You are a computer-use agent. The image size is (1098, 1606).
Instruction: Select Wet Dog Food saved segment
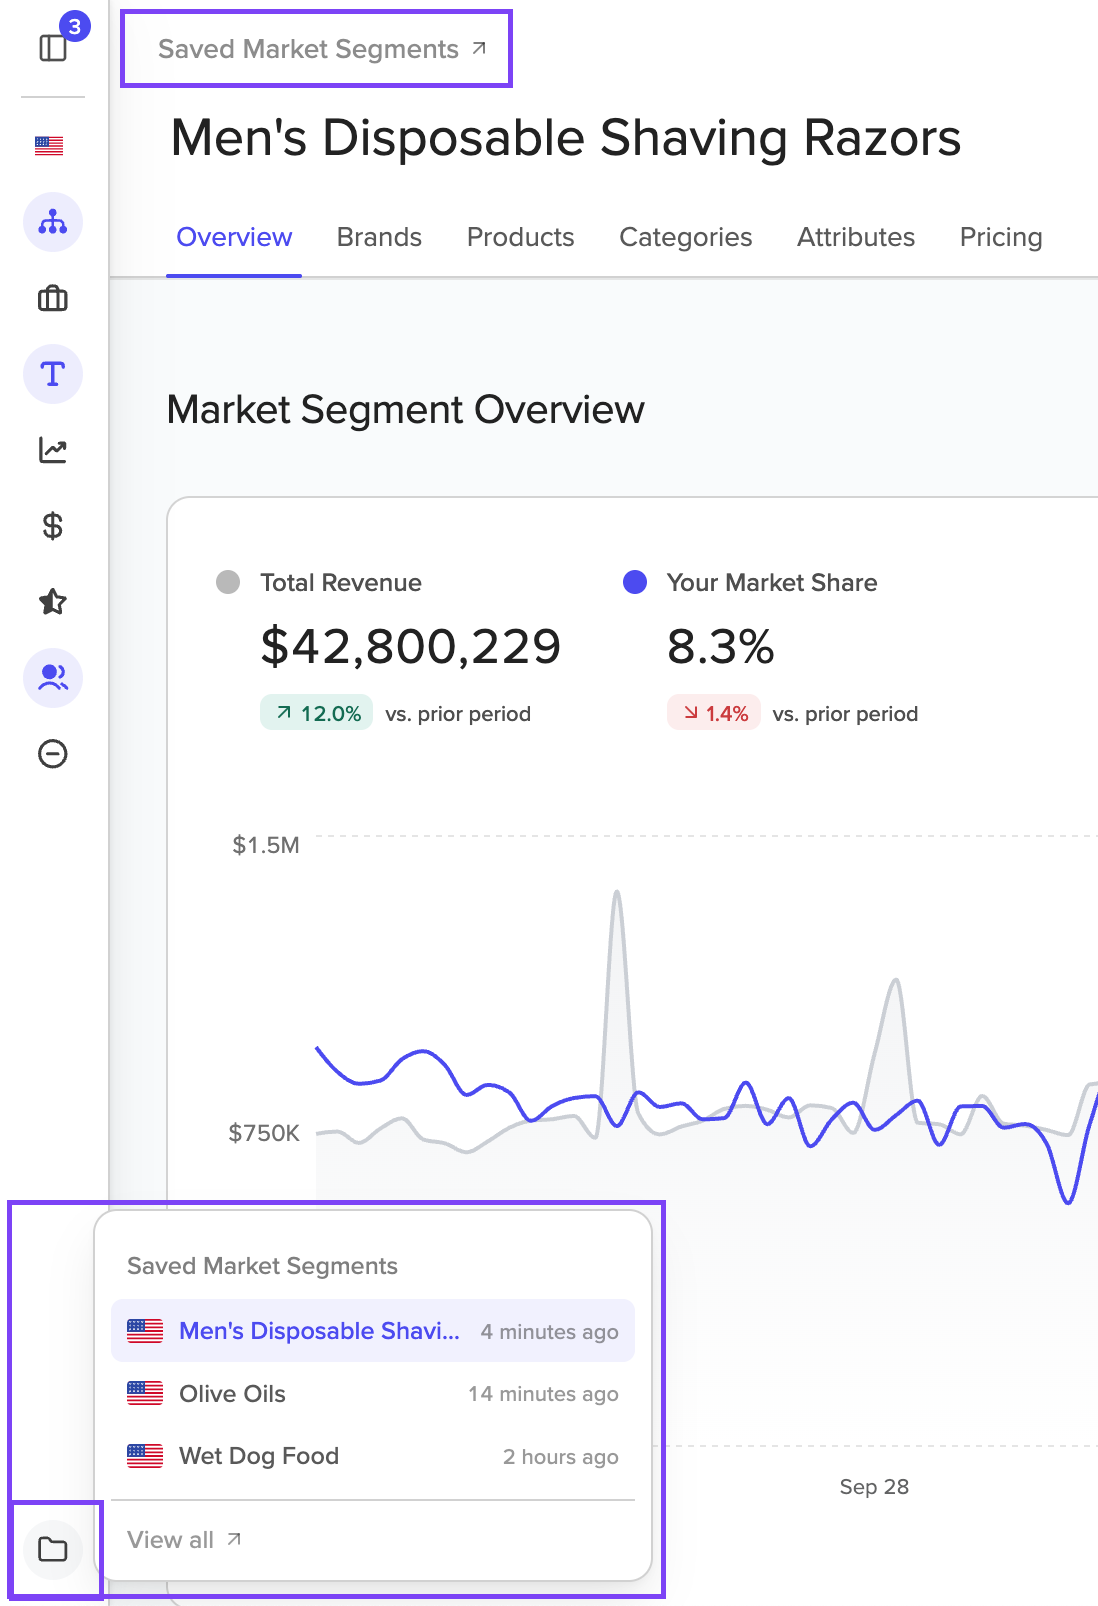[x=373, y=1456]
